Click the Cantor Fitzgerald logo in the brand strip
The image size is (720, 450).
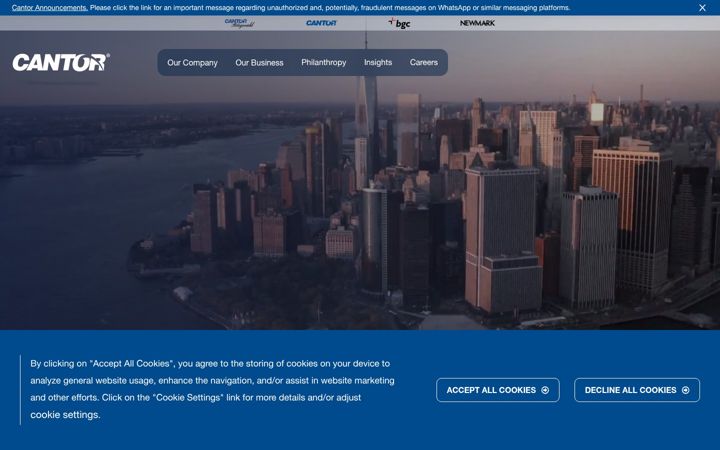pyautogui.click(x=239, y=23)
